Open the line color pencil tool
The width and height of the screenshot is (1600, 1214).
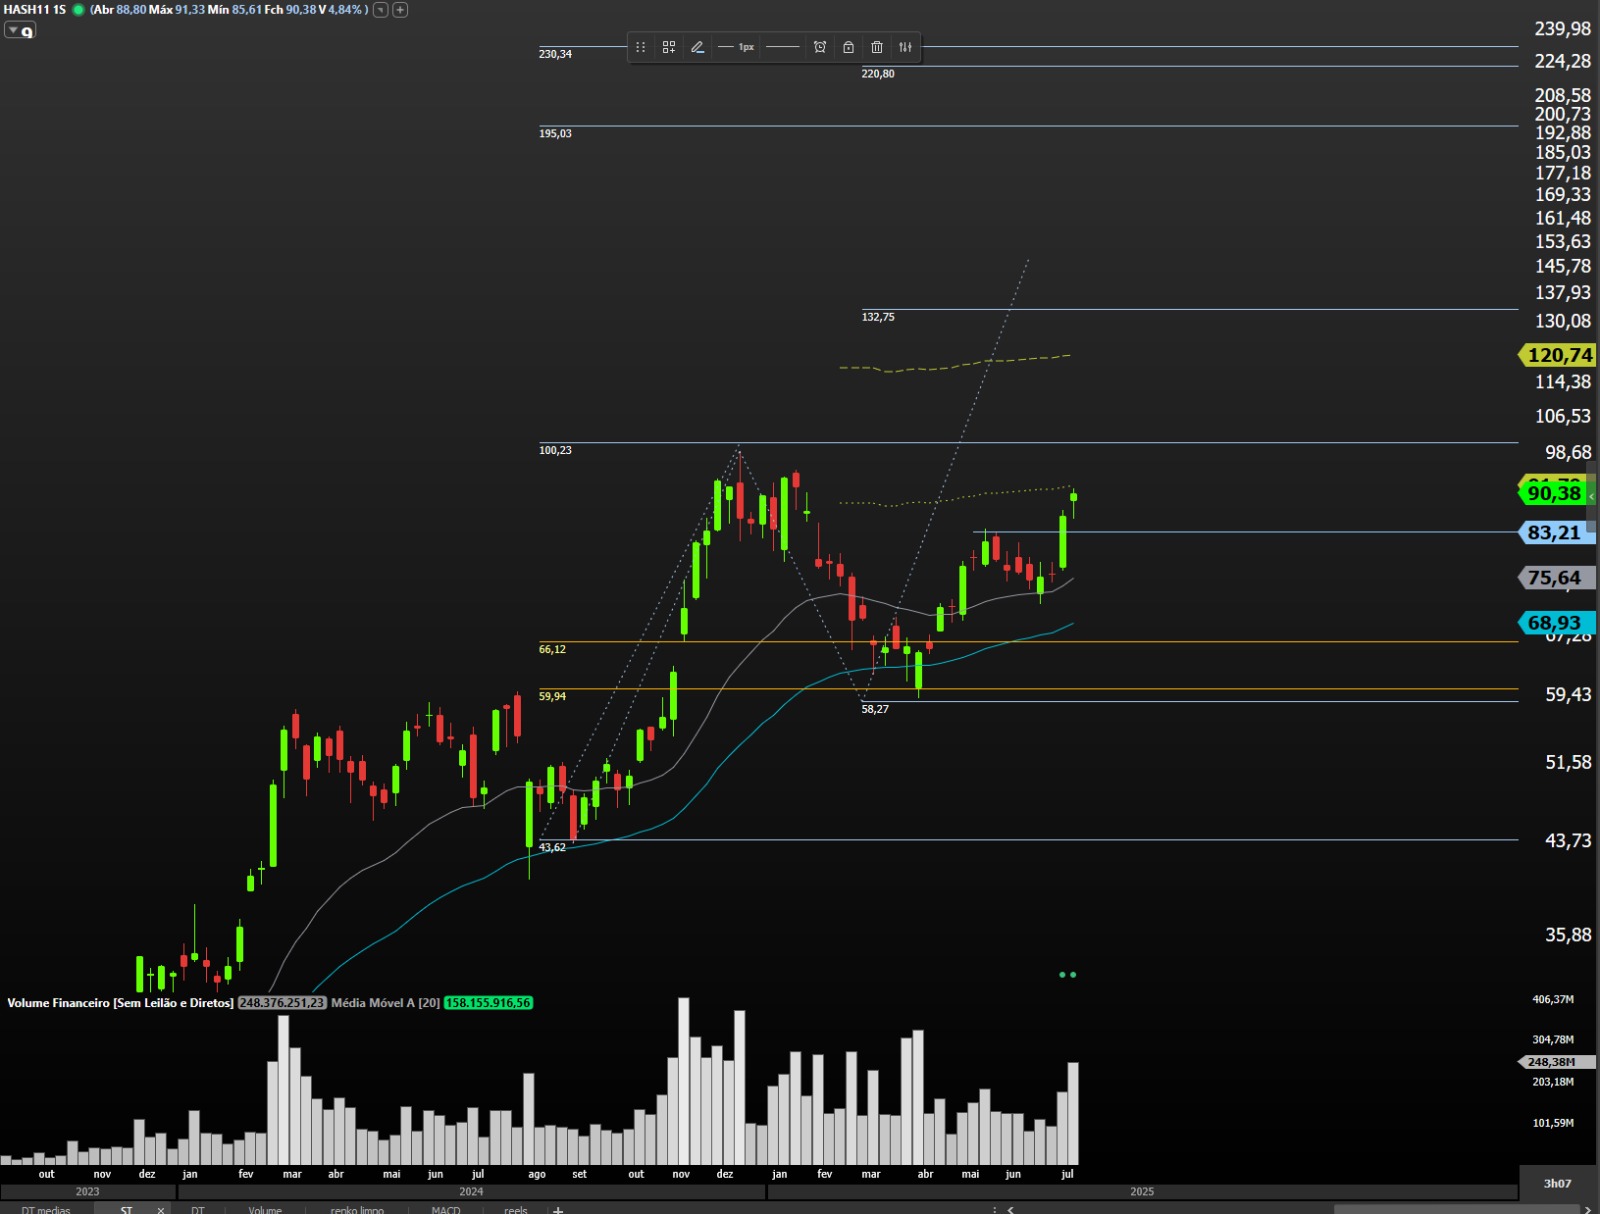pos(698,47)
